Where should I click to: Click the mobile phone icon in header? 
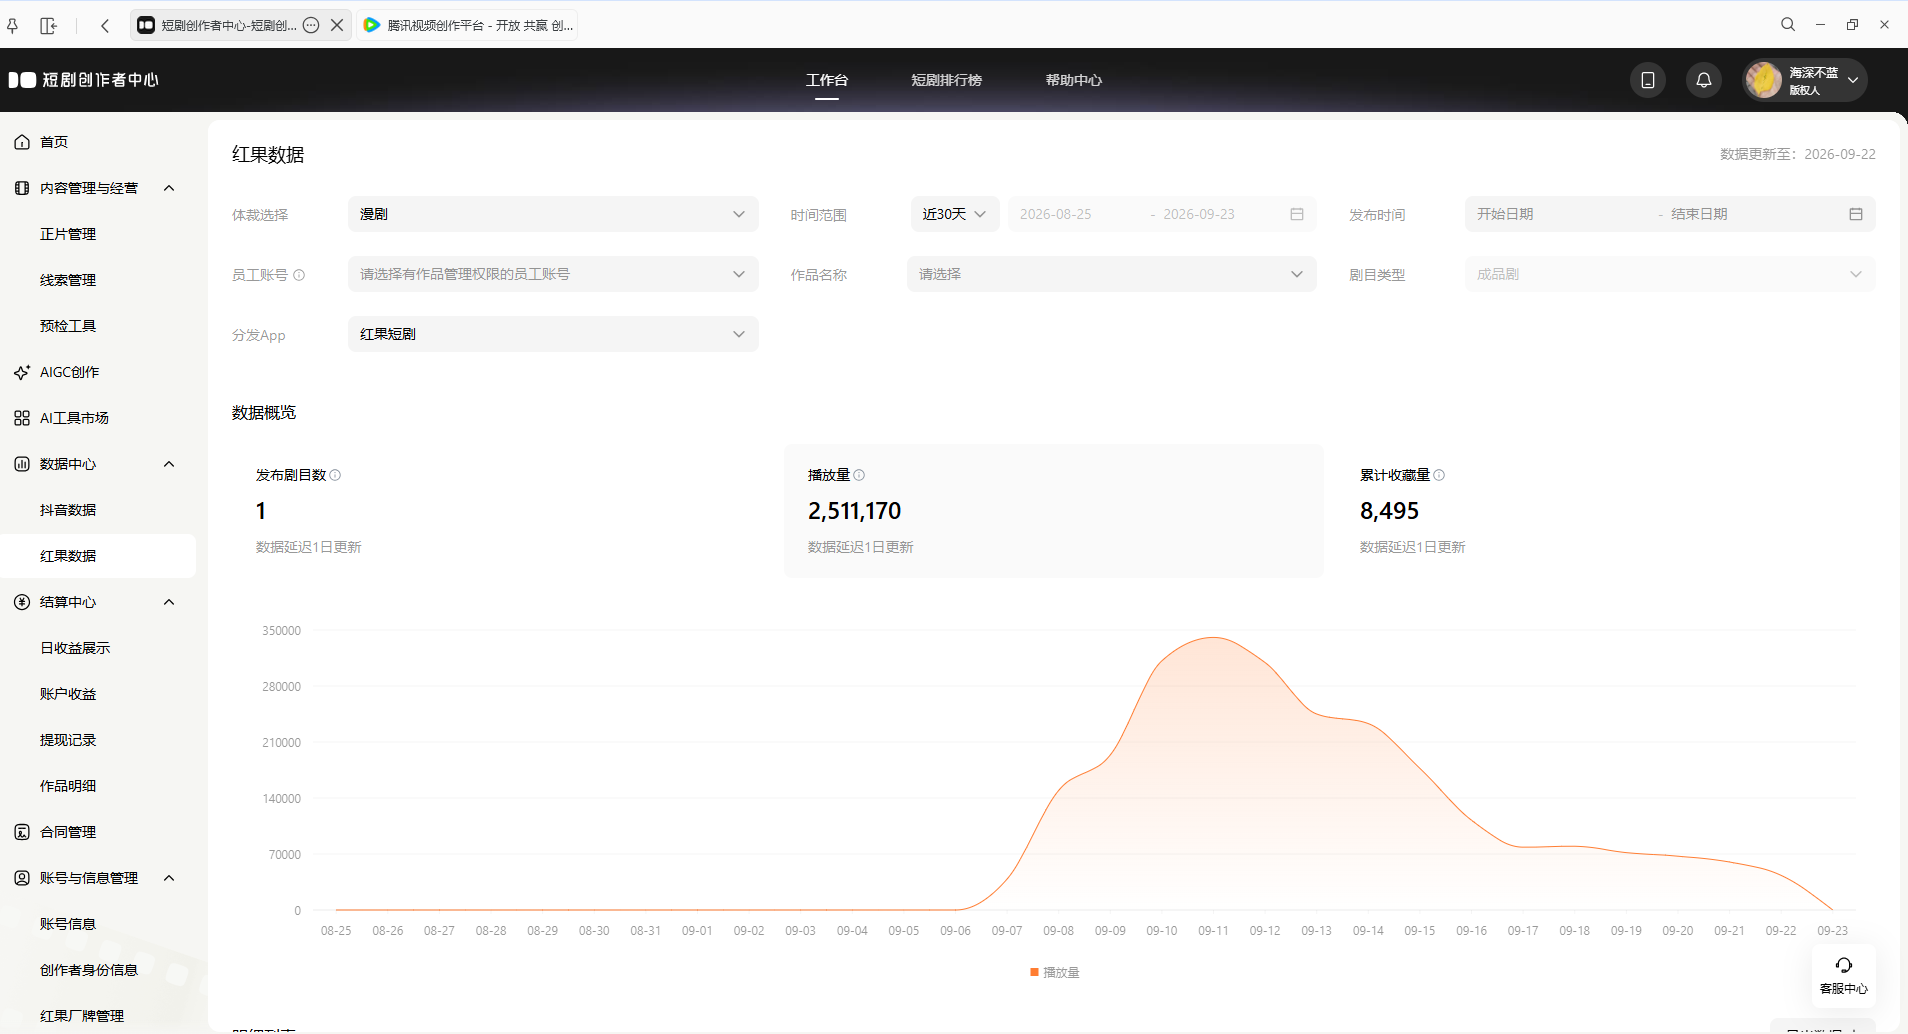click(x=1648, y=80)
